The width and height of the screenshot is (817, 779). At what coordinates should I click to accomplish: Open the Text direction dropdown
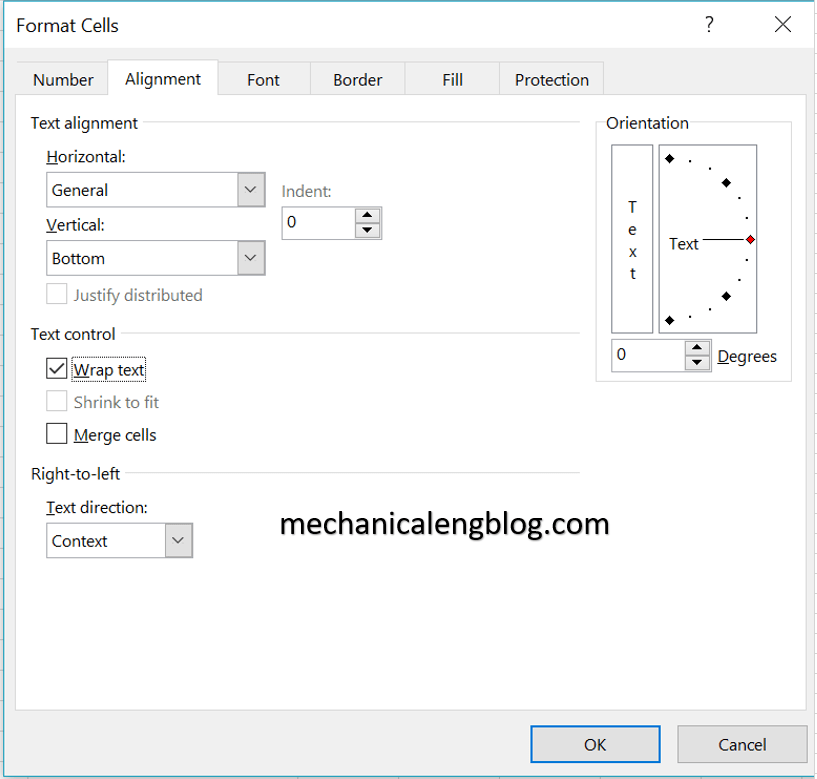[178, 540]
